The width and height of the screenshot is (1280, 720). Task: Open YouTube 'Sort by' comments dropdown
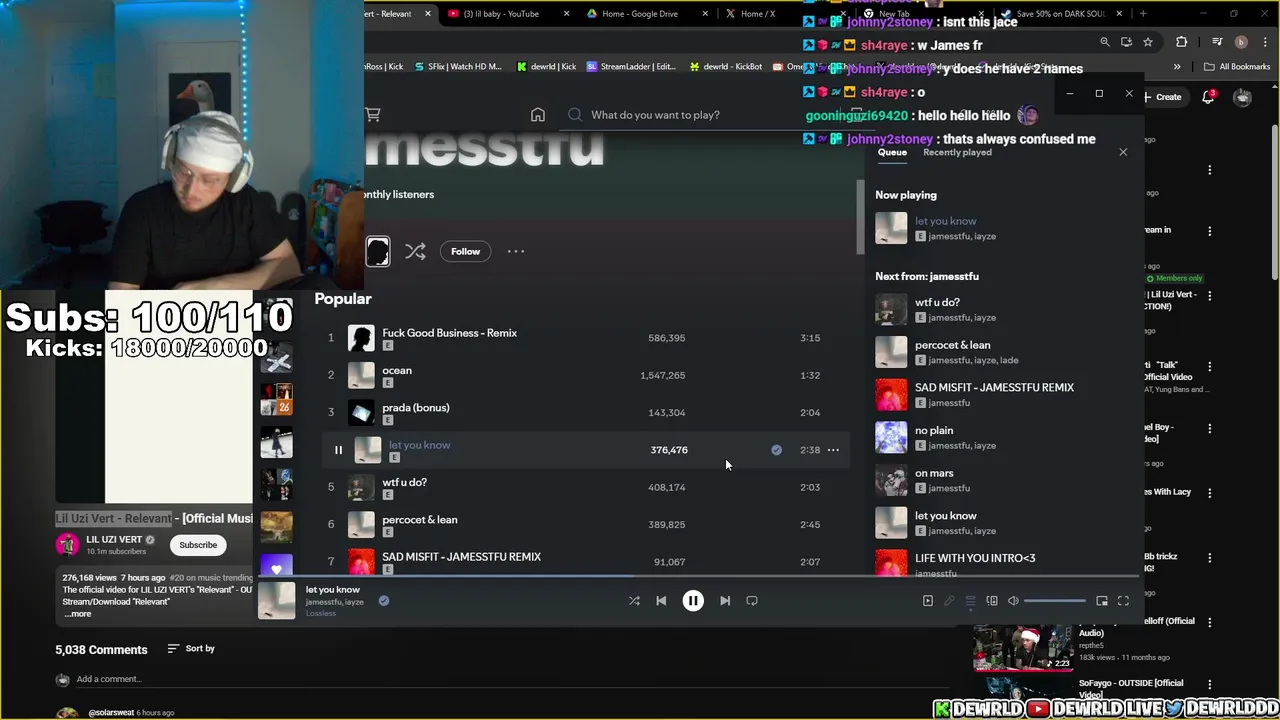pyautogui.click(x=191, y=649)
